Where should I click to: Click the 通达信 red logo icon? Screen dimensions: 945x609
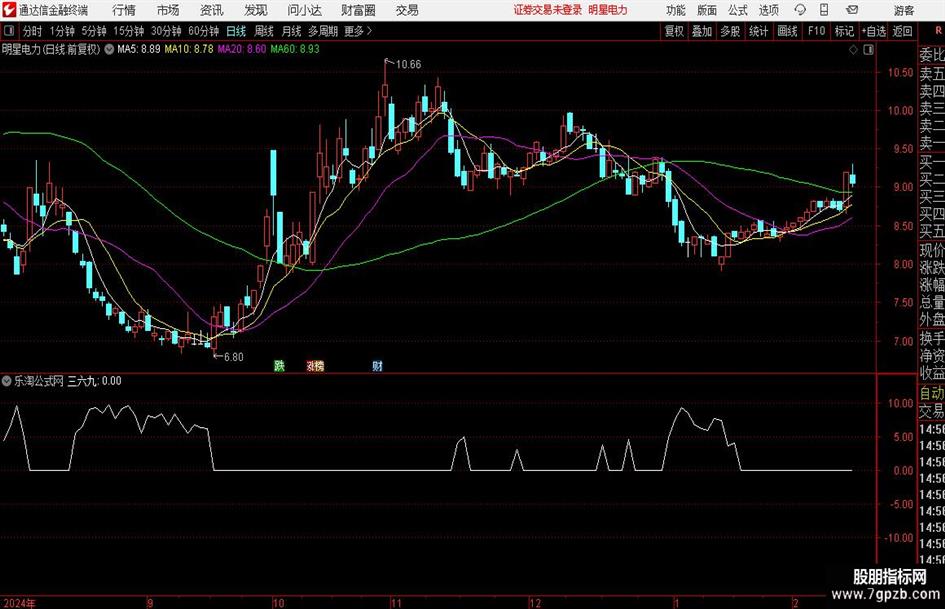click(x=9, y=10)
